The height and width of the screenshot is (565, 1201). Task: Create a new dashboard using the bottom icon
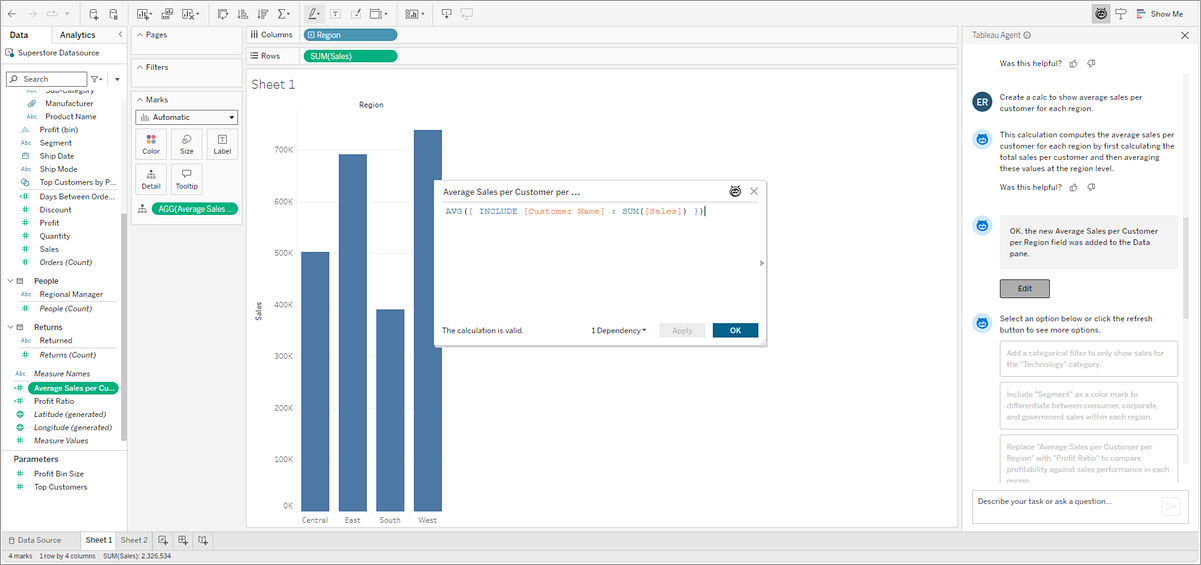[183, 540]
